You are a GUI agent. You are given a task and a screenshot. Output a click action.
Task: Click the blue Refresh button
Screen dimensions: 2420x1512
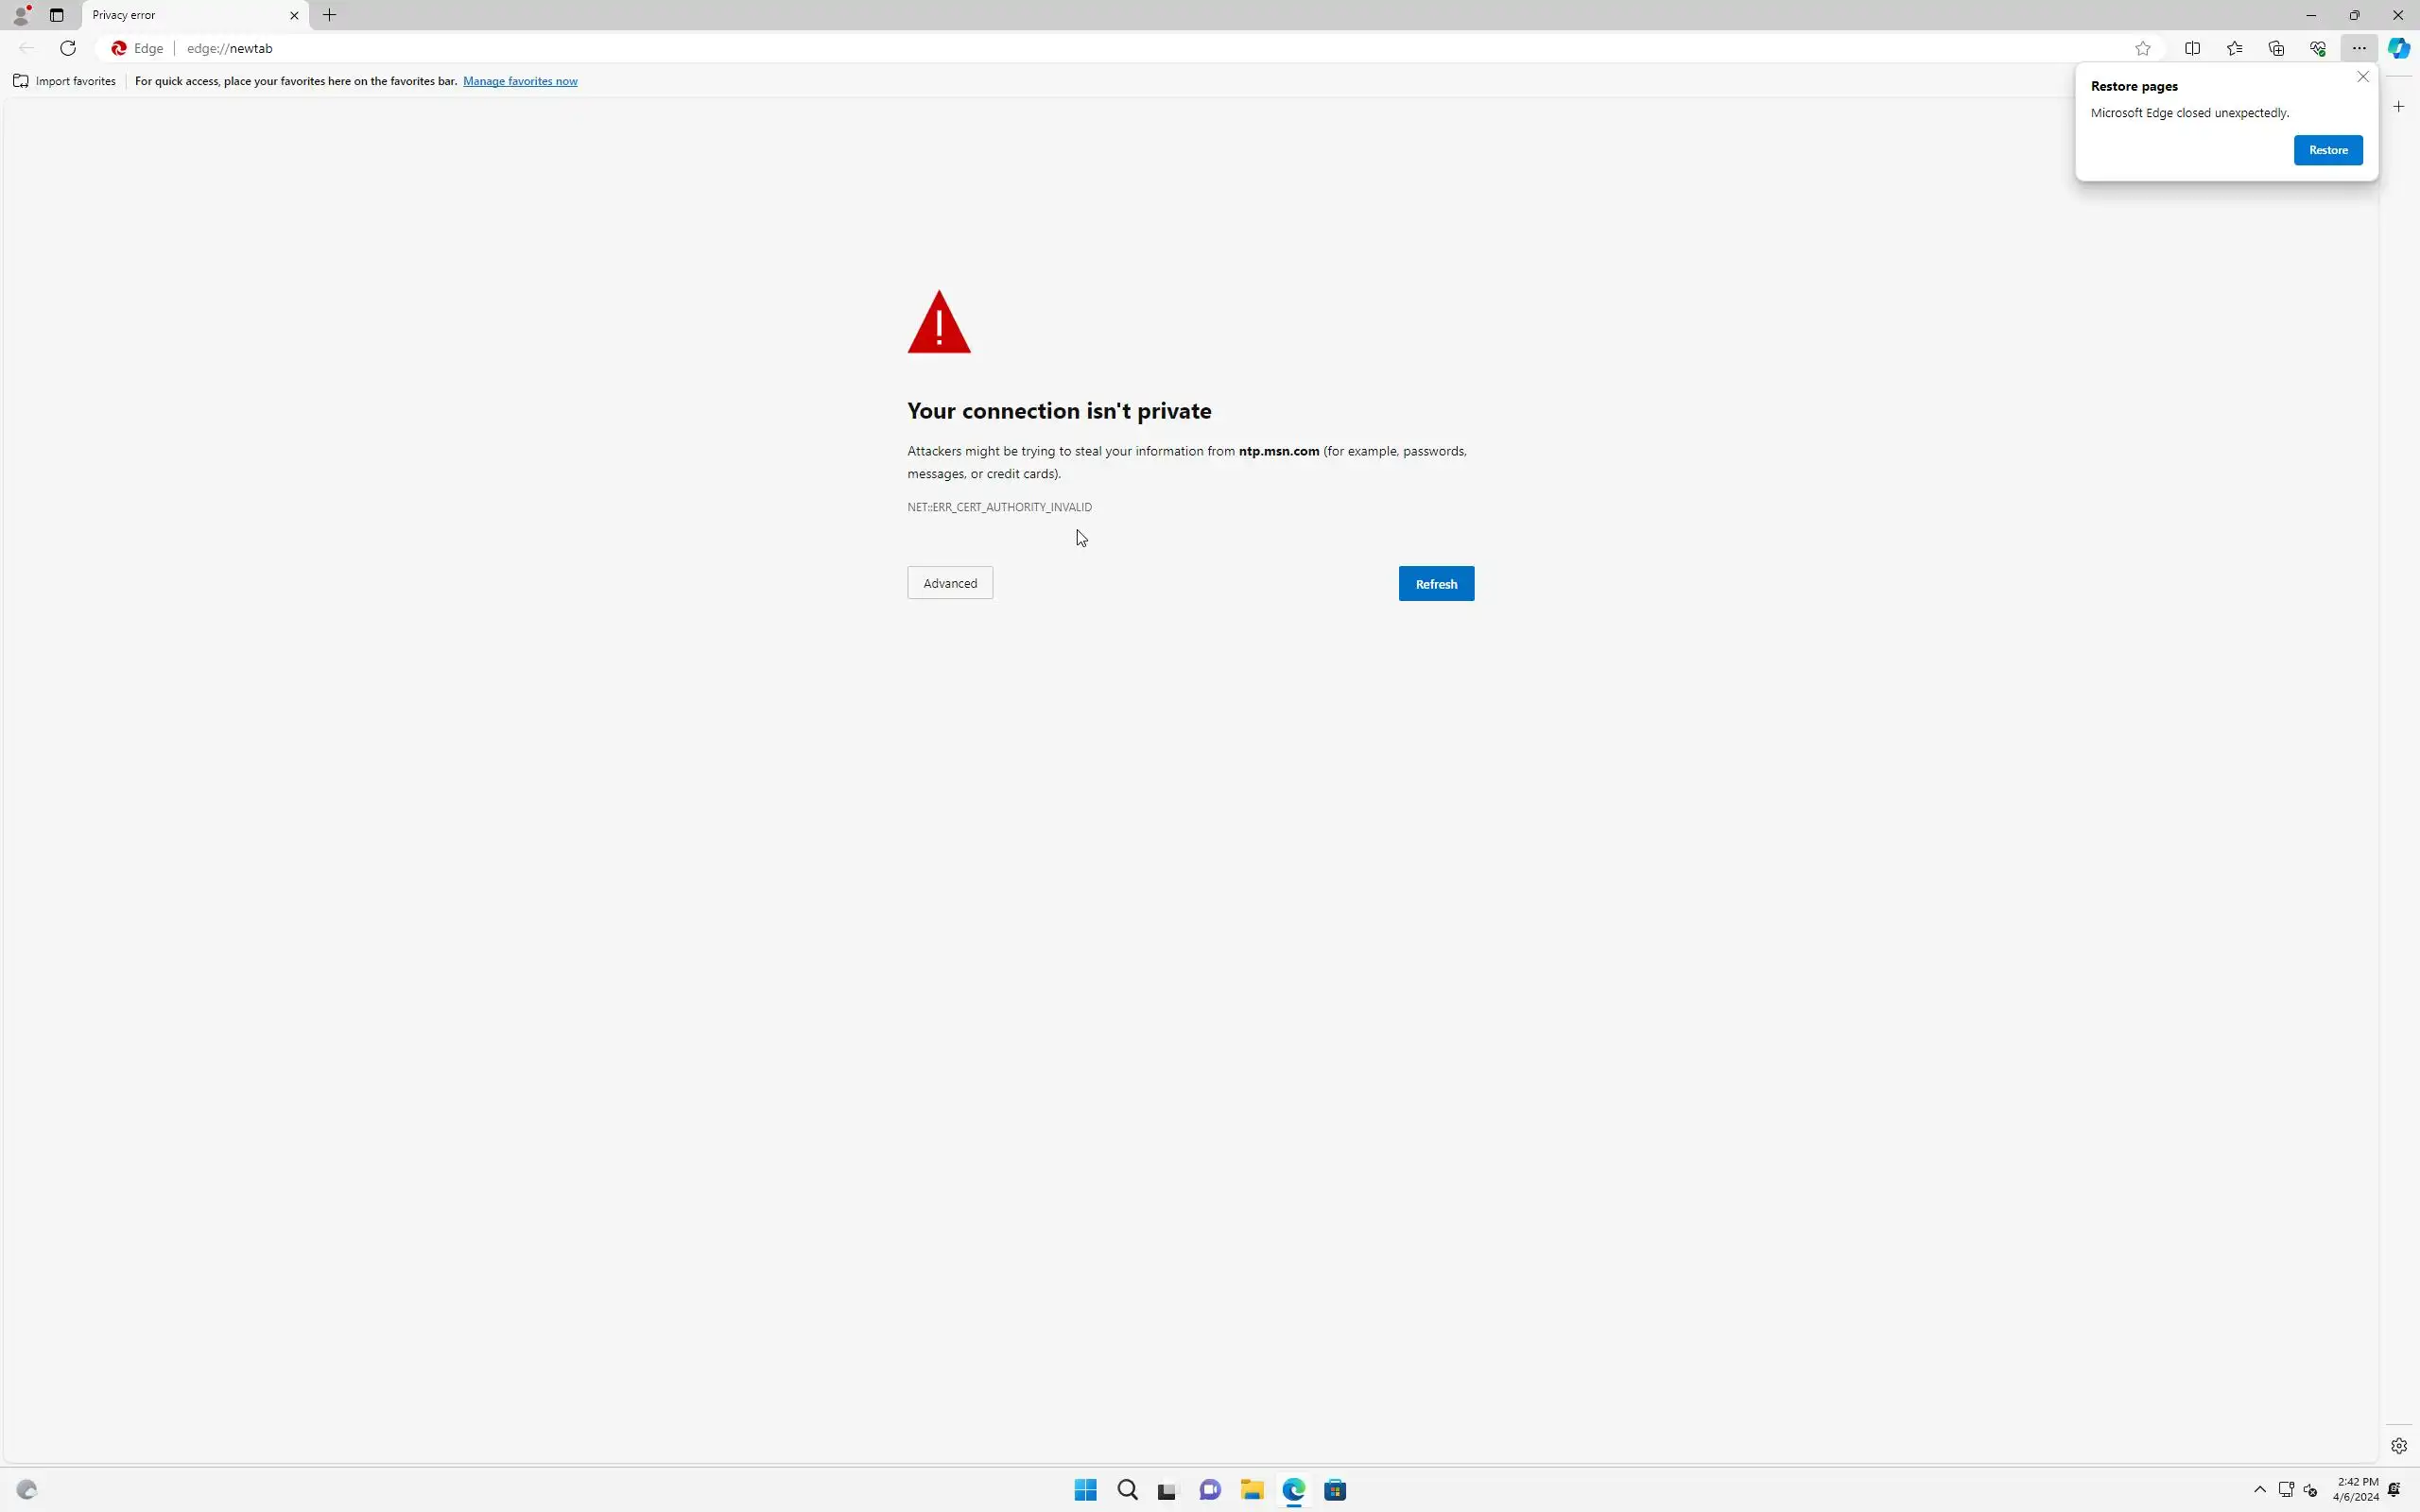pyautogui.click(x=1435, y=584)
